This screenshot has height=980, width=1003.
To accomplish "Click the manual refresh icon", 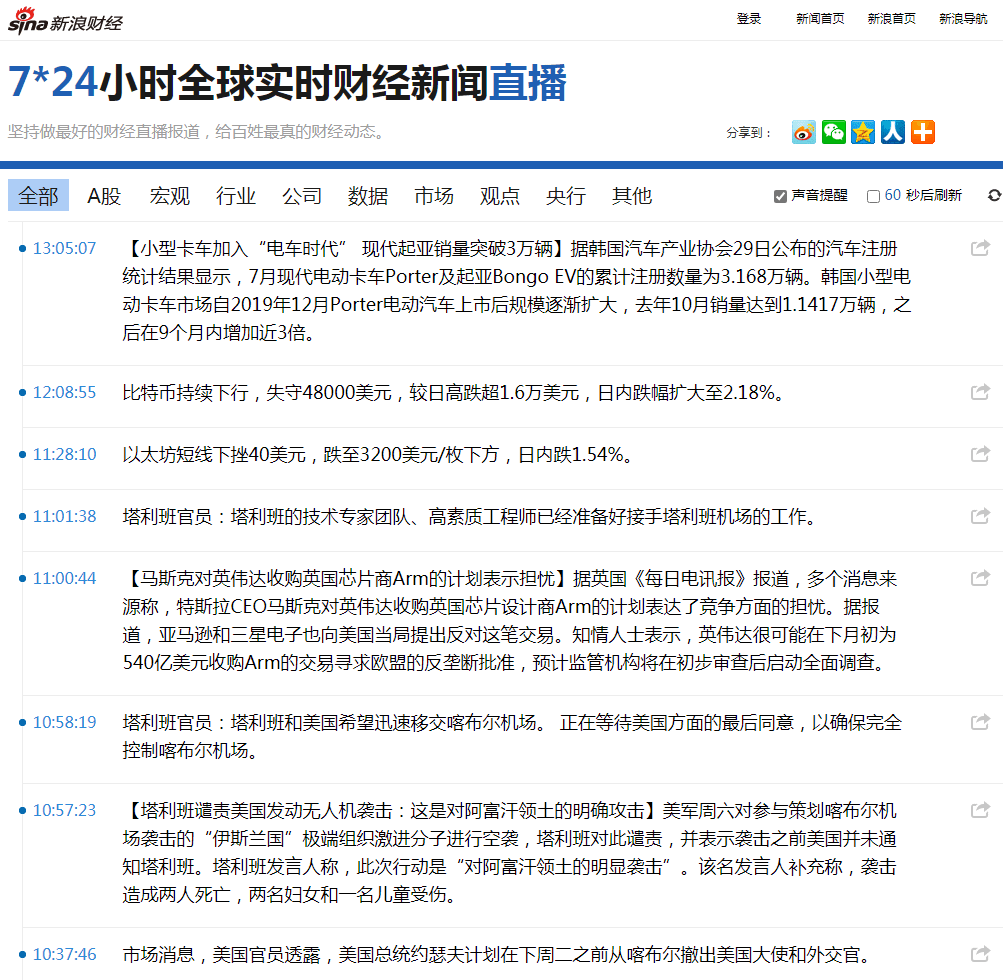I will coord(994,195).
